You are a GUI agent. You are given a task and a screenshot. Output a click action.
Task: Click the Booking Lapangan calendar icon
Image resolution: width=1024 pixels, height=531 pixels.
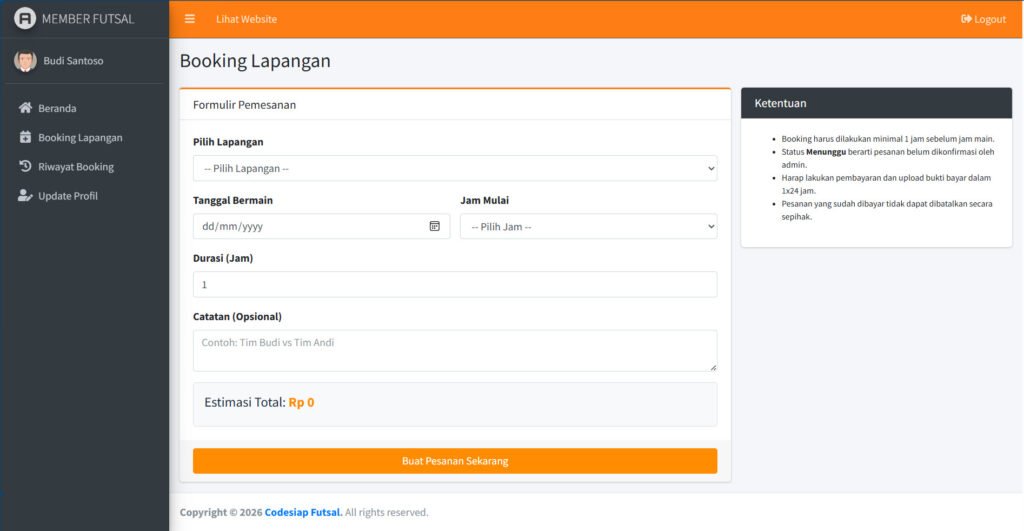coord(26,138)
